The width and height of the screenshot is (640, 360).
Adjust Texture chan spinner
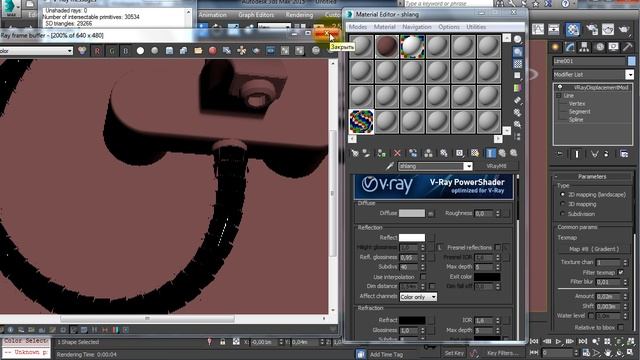[x=625, y=262]
